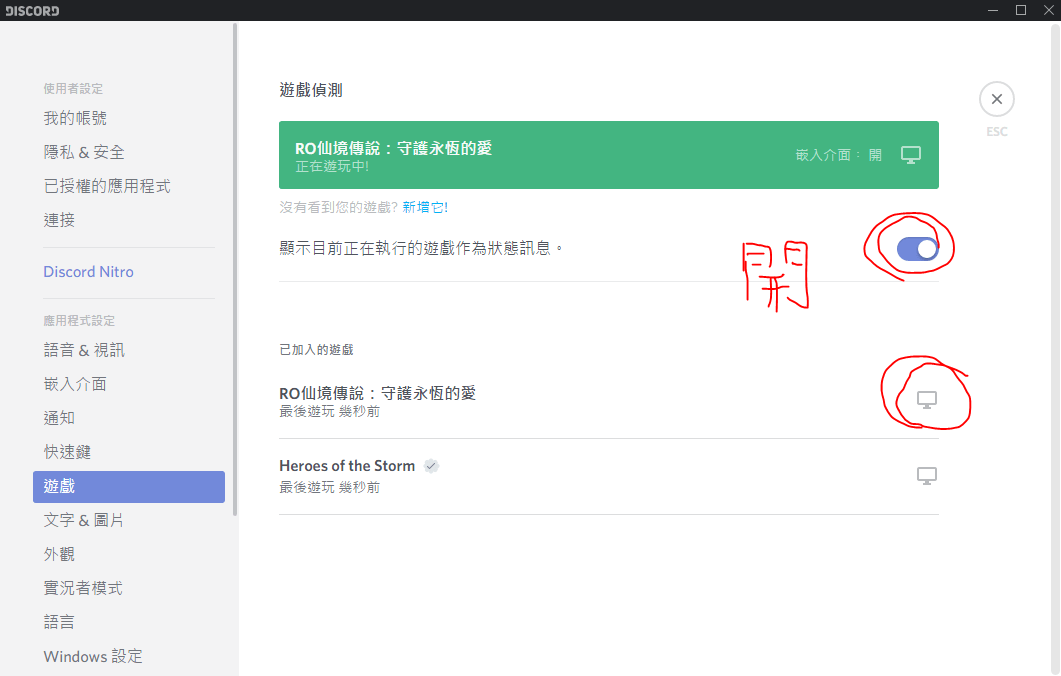Open 文字 & 圖片 settings
The height and width of the screenshot is (676, 1061).
coord(84,520)
